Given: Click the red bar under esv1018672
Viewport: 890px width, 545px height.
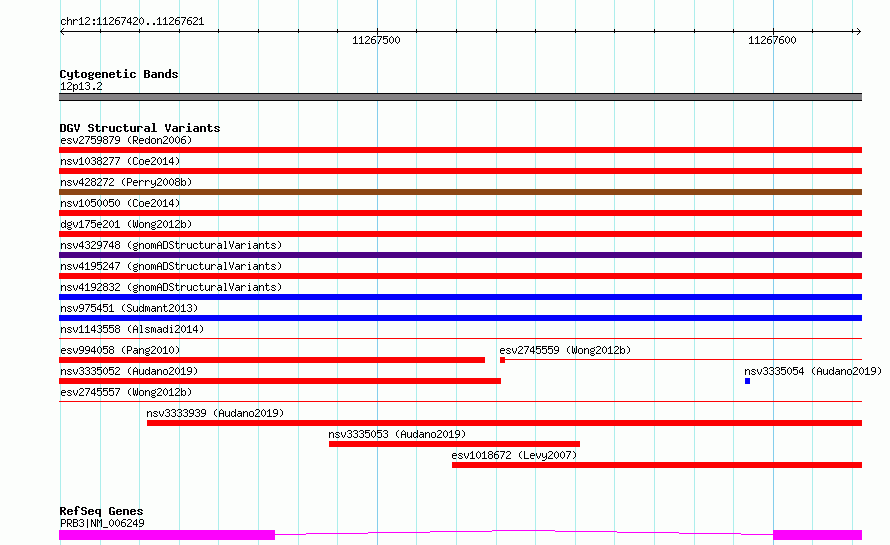Looking at the screenshot, I should (x=657, y=465).
